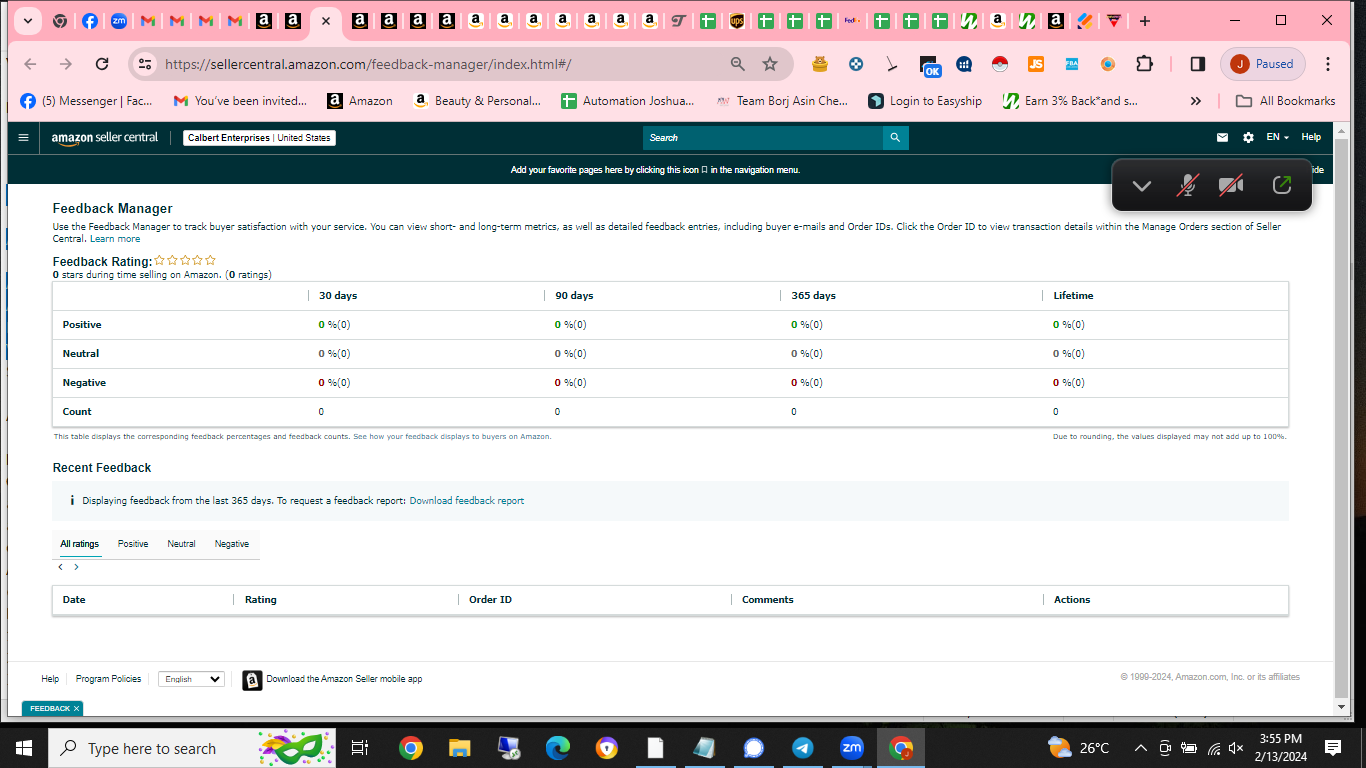
Task: View site information icon beside the URL
Action: (145, 64)
